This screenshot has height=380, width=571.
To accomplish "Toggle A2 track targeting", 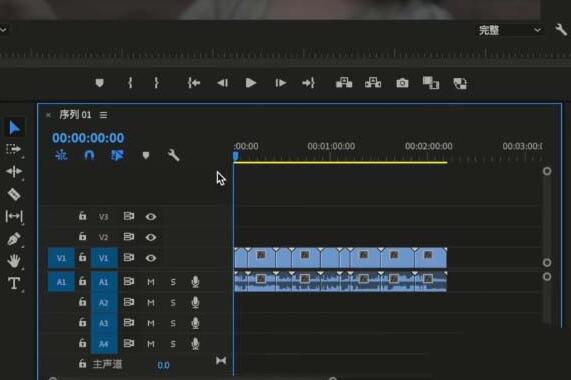I will [104, 302].
